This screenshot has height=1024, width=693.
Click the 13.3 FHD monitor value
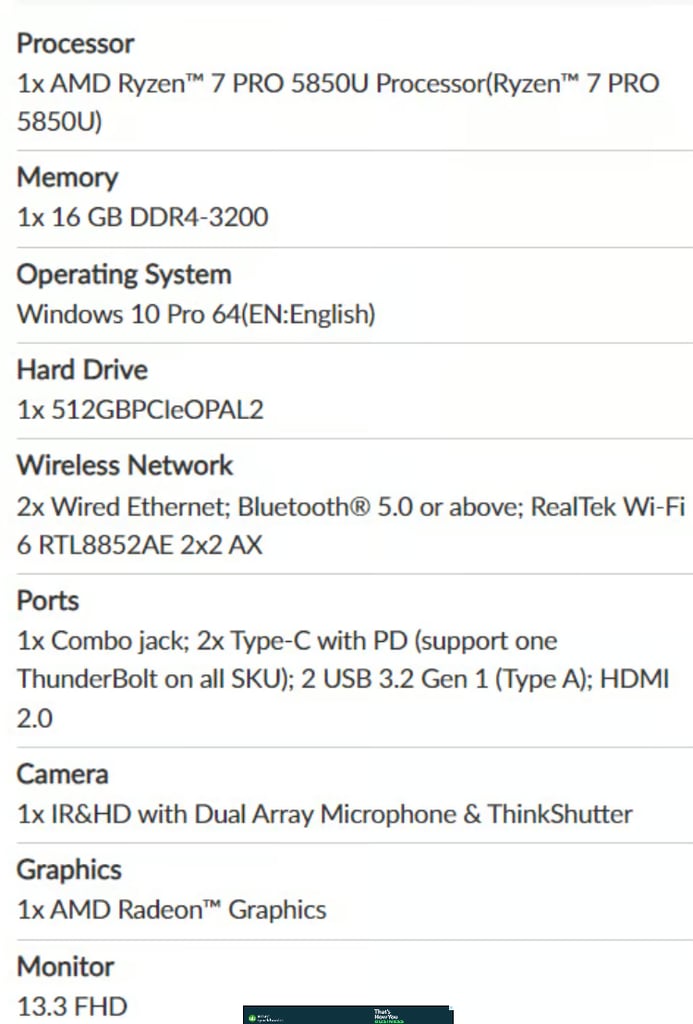coord(72,1006)
